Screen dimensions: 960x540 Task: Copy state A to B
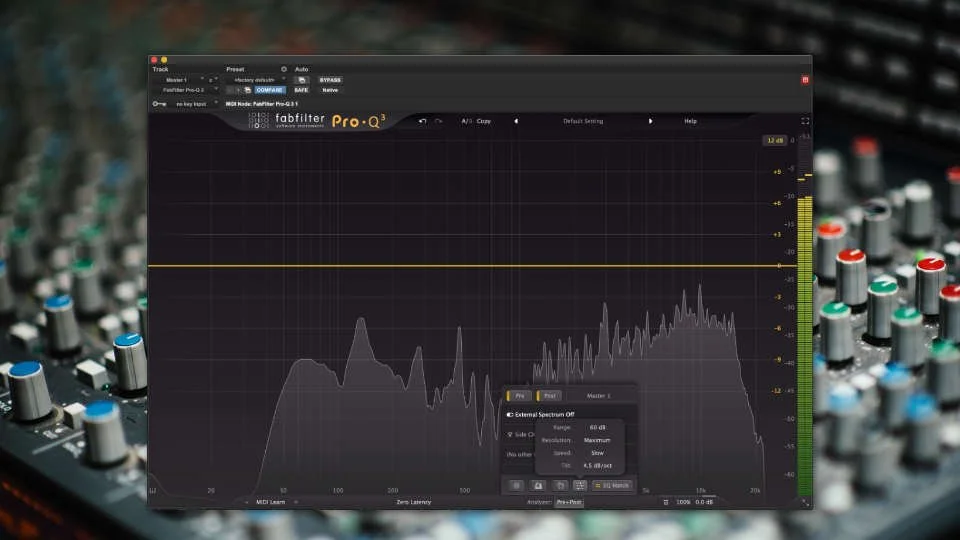[x=484, y=121]
